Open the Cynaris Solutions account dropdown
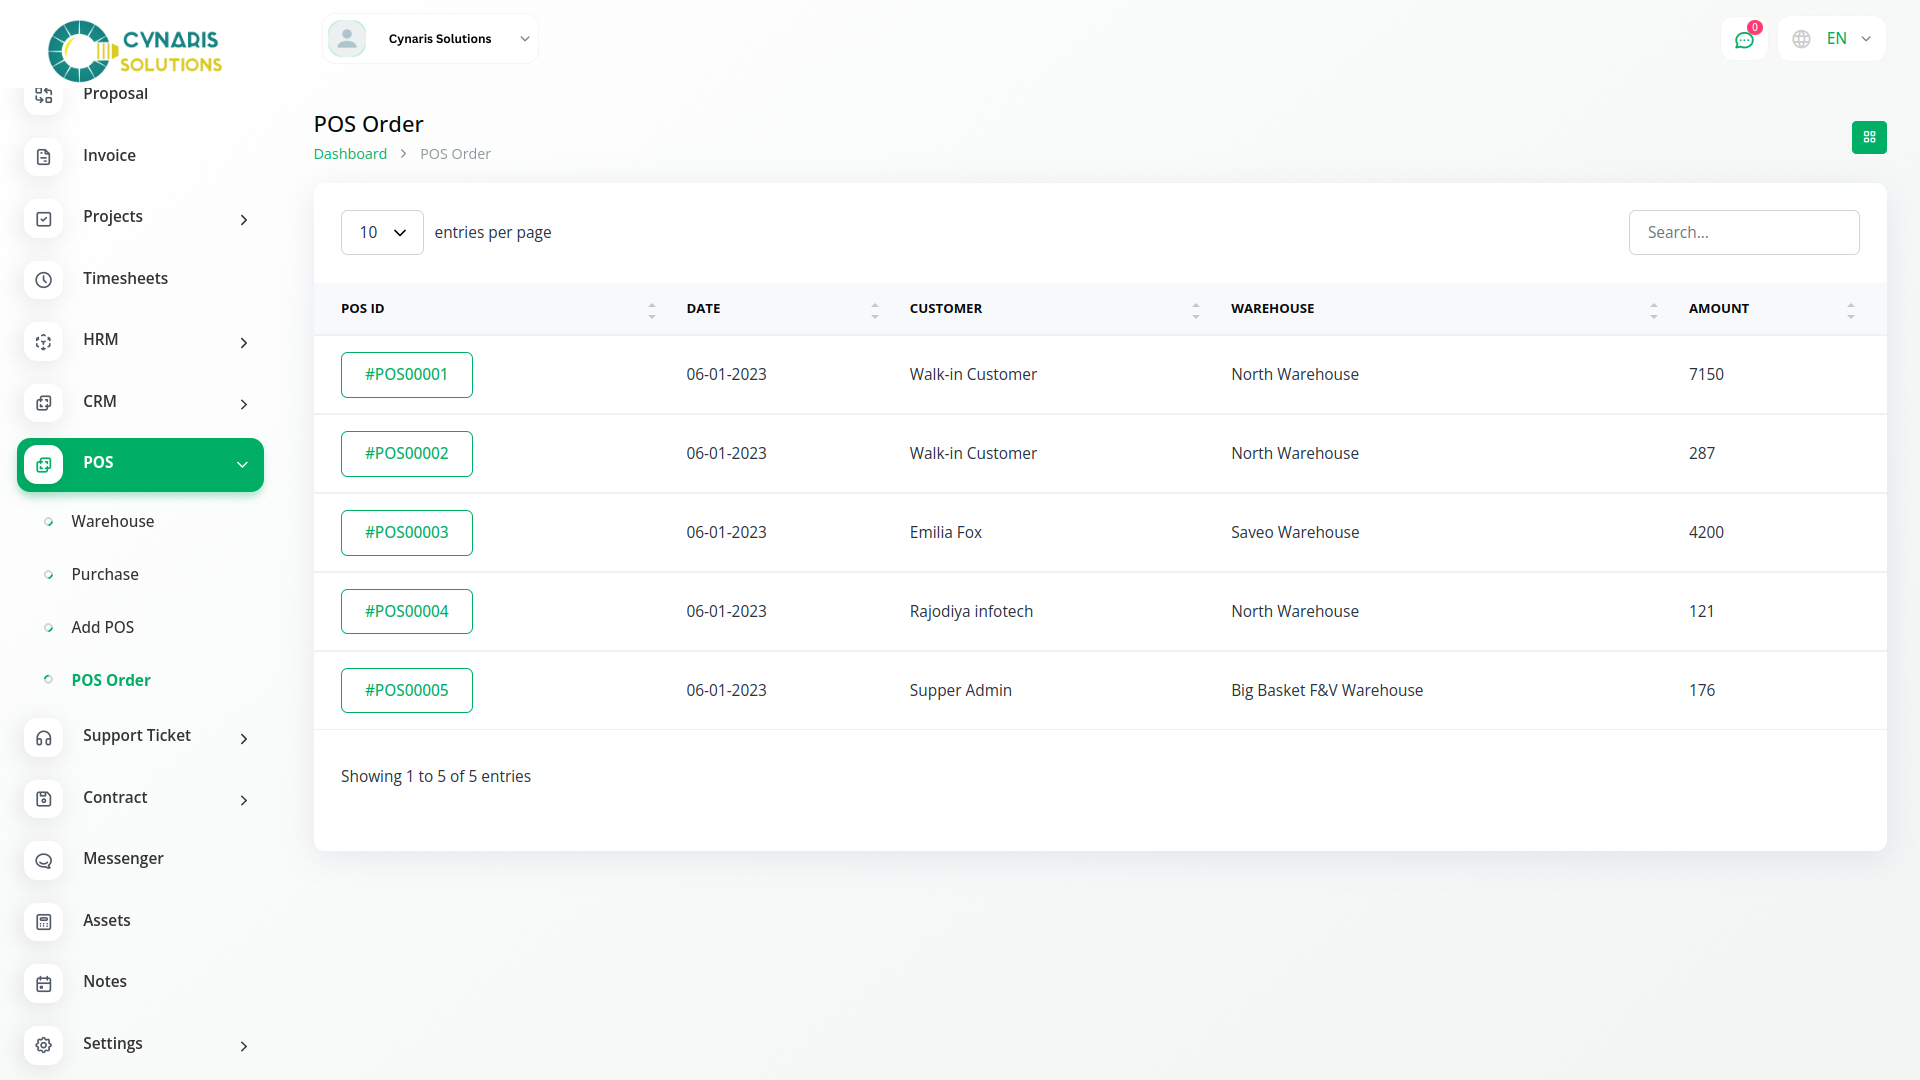1920x1080 pixels. coord(431,39)
